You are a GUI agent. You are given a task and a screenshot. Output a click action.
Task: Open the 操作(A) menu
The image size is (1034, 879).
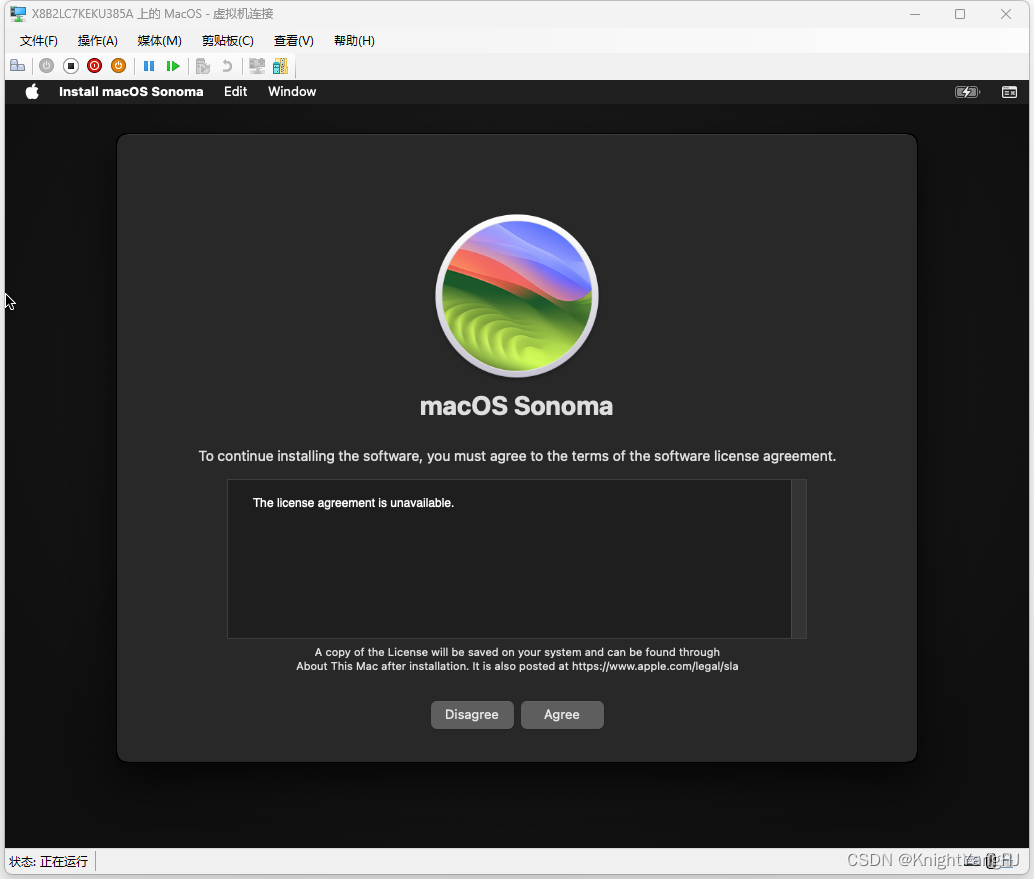tap(98, 41)
